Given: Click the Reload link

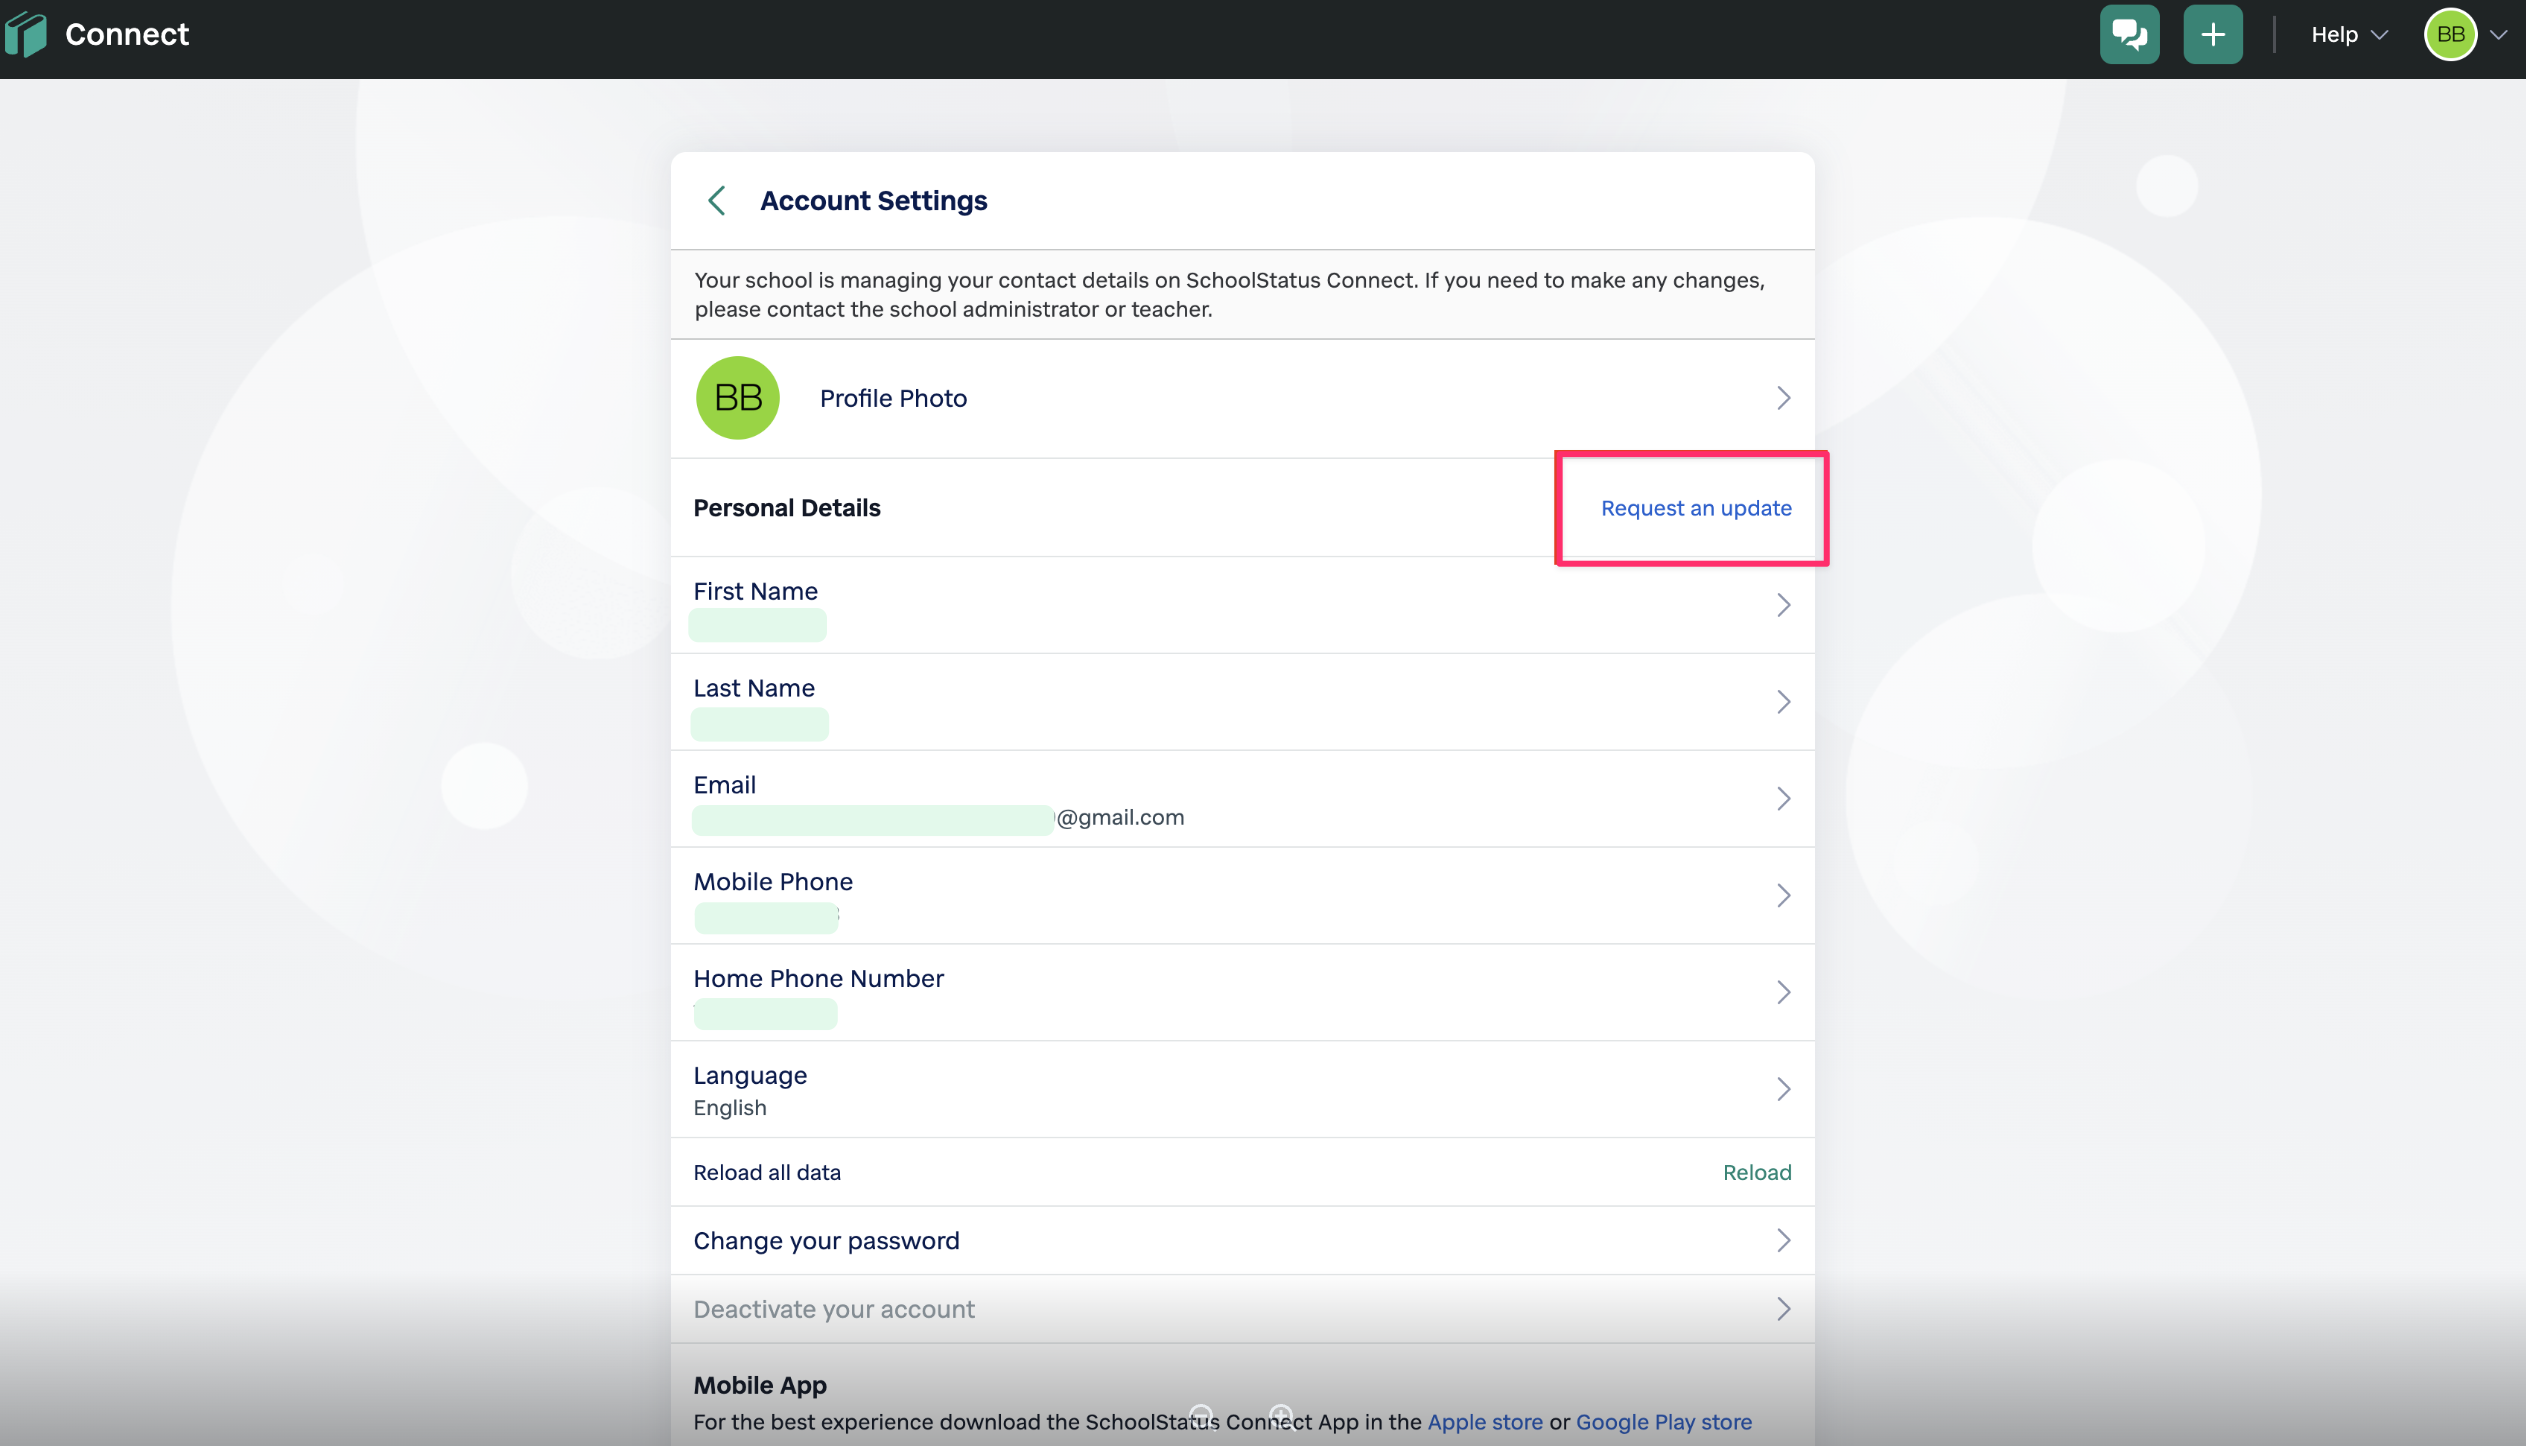Looking at the screenshot, I should (1756, 1172).
